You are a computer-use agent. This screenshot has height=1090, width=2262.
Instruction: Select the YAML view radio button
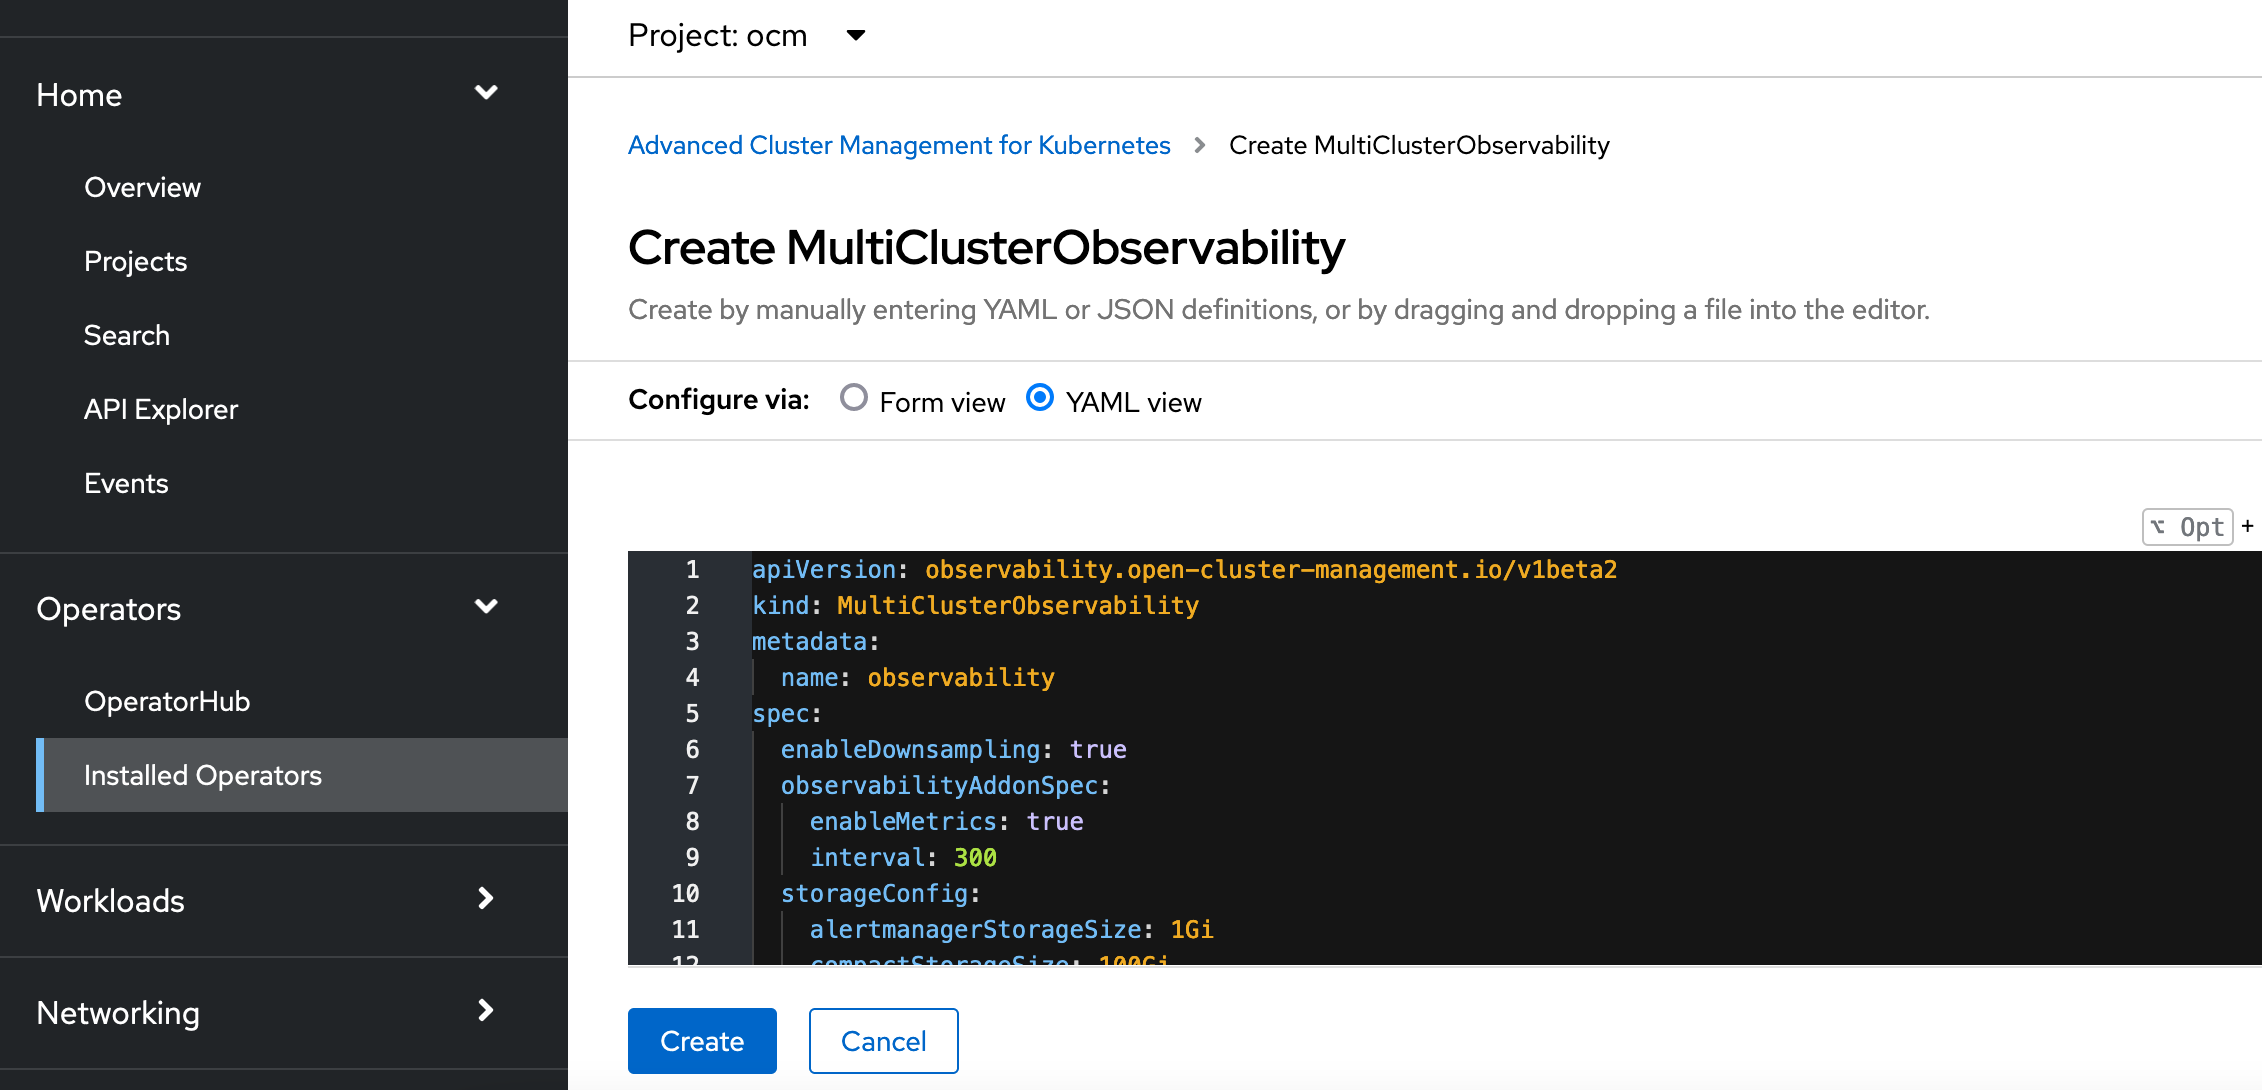click(1040, 398)
